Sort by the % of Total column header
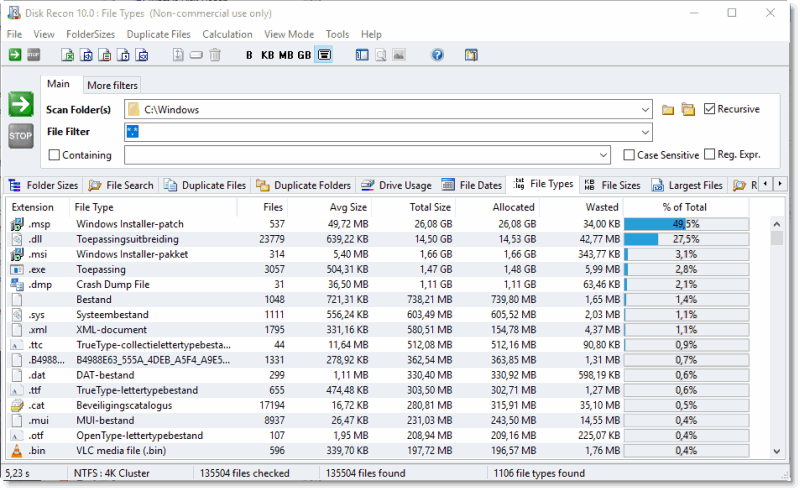 click(x=685, y=207)
